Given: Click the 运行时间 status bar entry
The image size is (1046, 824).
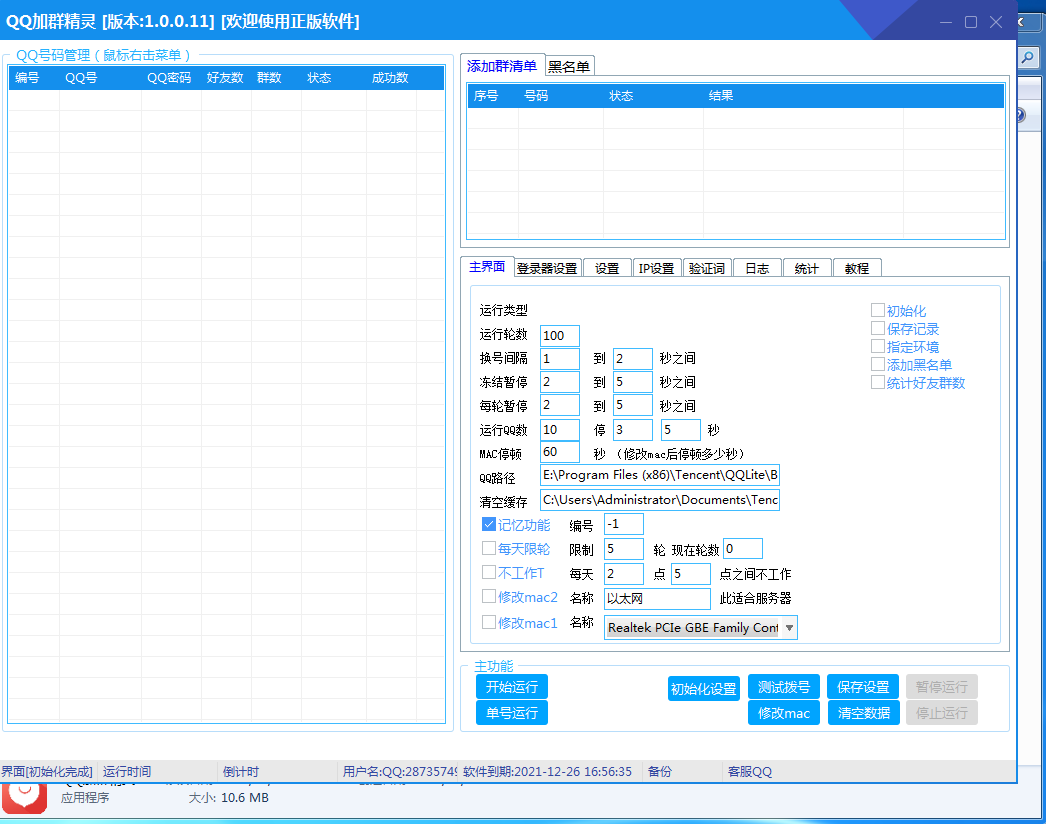Looking at the screenshot, I should 127,772.
